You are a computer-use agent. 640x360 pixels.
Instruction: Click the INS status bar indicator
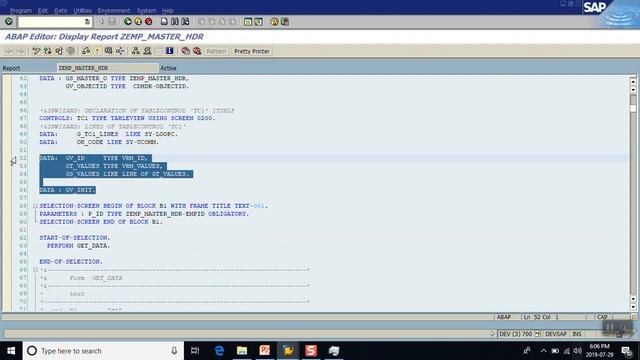[x=577, y=334]
